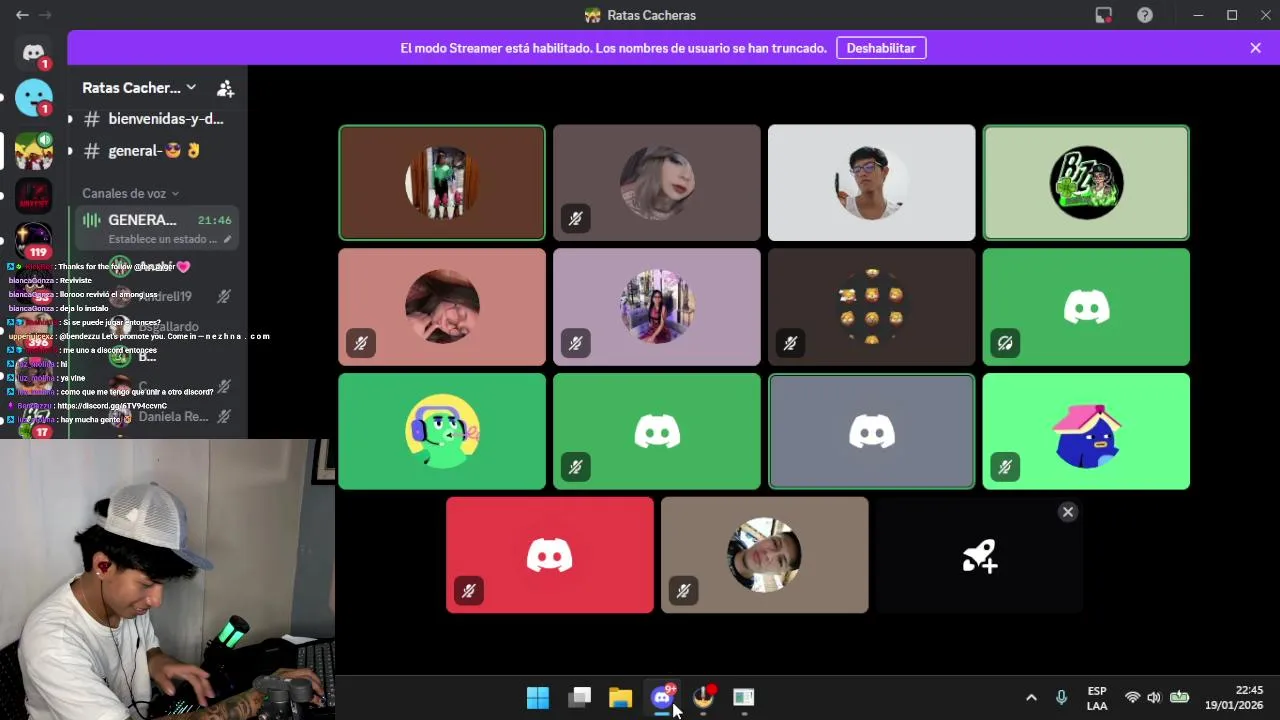Focus the green deafened Discord-logo tile
This screenshot has width=1280, height=720.
[x=1086, y=307]
